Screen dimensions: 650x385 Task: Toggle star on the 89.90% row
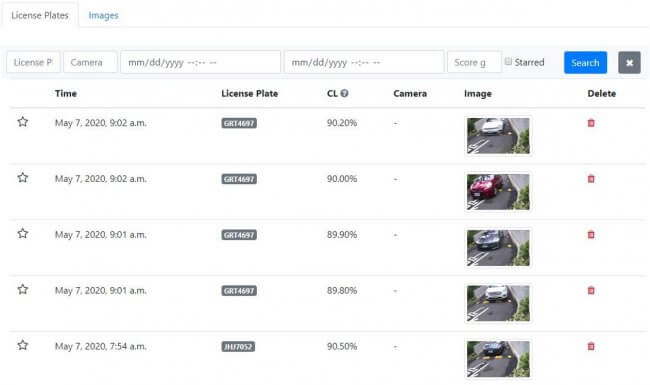(23, 234)
